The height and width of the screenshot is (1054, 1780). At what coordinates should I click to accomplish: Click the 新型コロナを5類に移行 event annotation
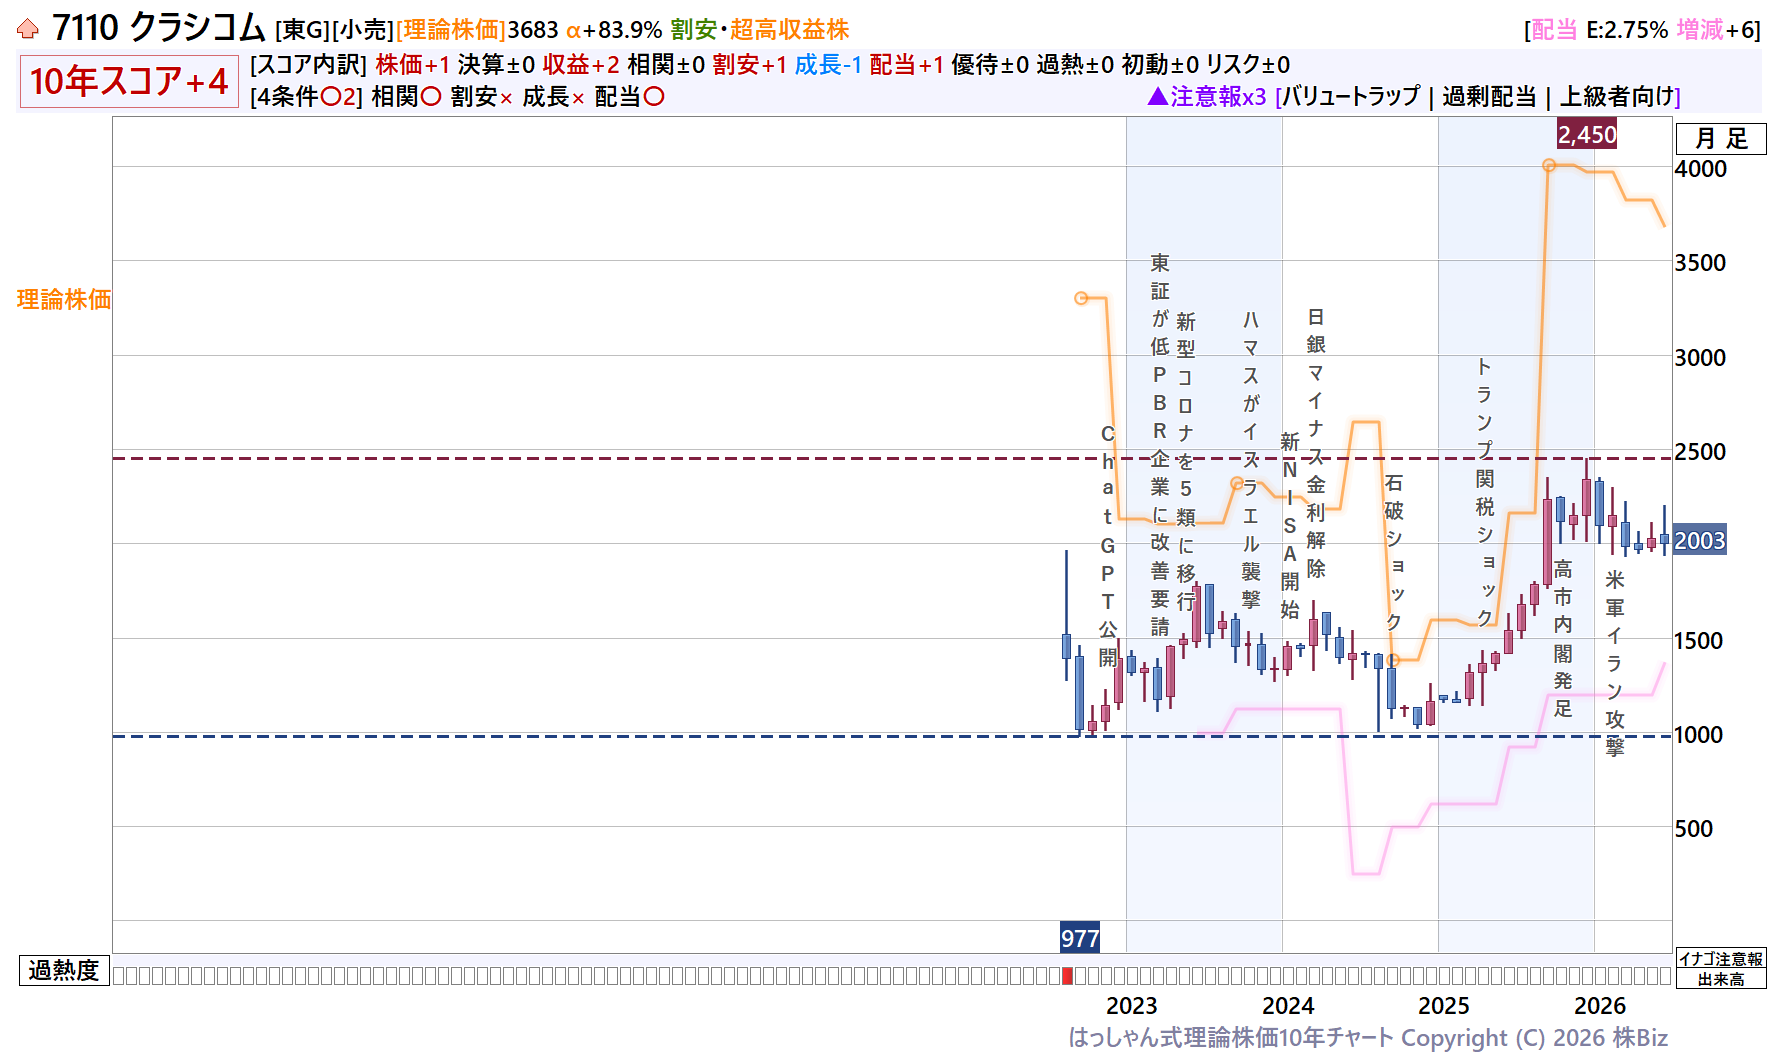(x=1186, y=462)
